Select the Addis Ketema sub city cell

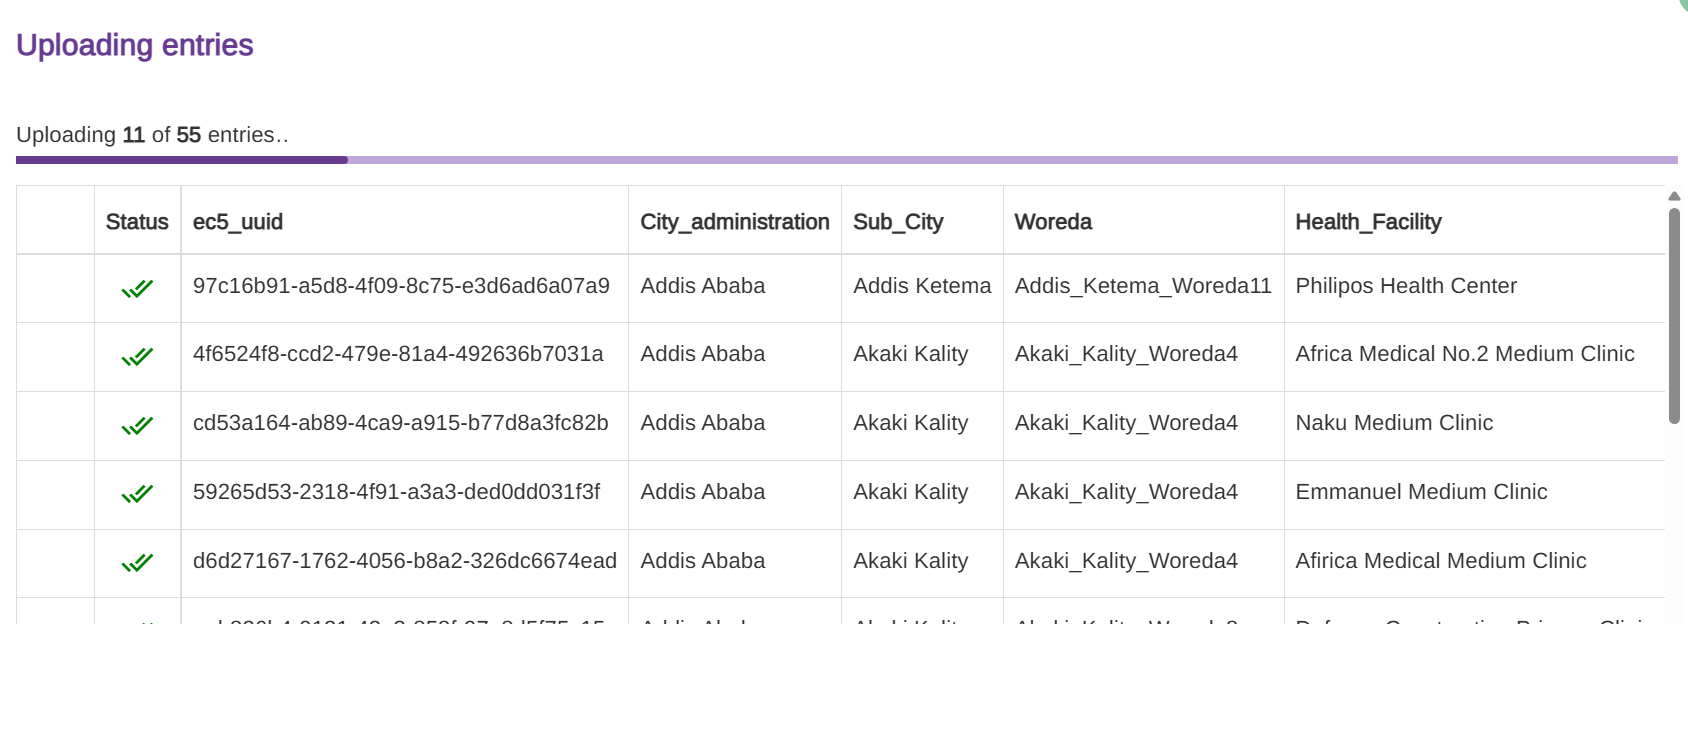(922, 286)
